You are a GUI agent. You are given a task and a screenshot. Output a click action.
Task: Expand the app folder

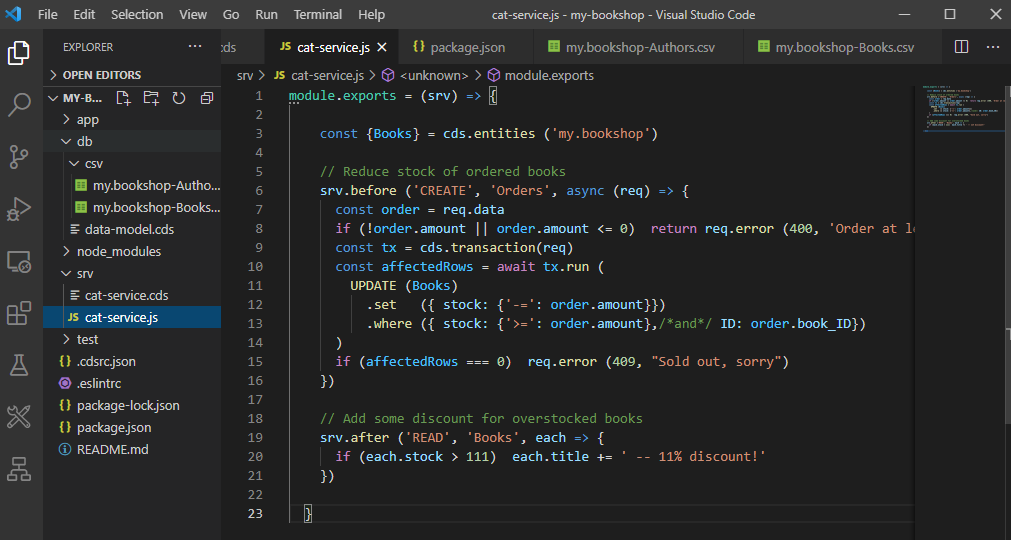point(88,120)
